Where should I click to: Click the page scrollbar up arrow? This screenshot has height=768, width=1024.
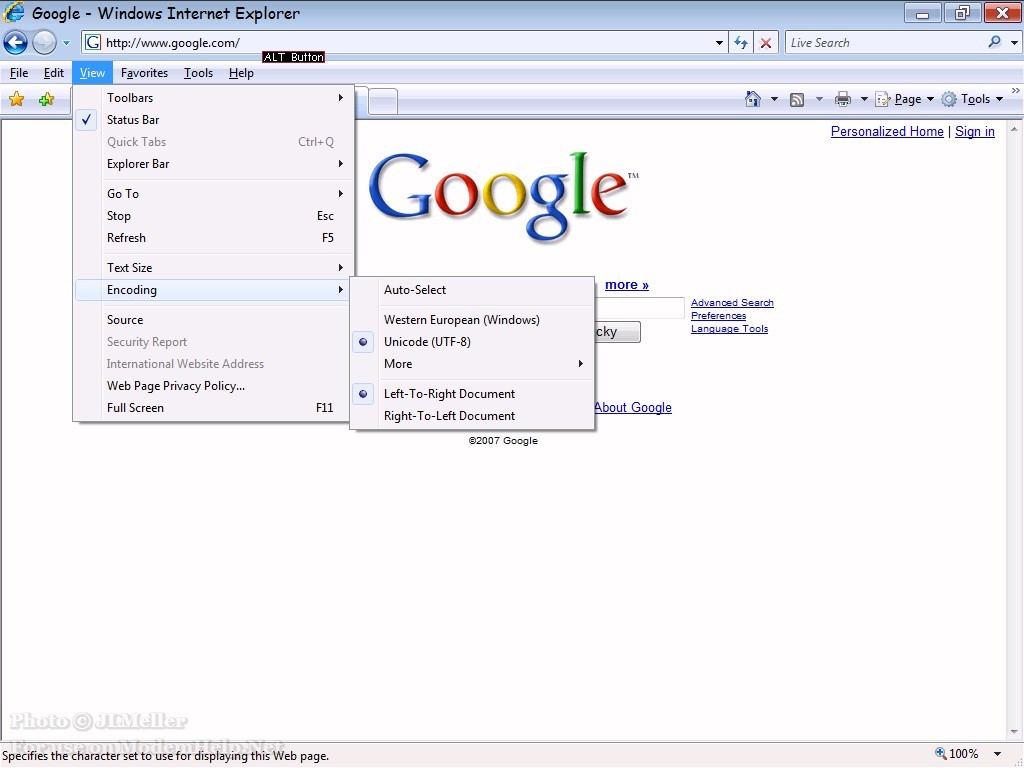(1014, 129)
